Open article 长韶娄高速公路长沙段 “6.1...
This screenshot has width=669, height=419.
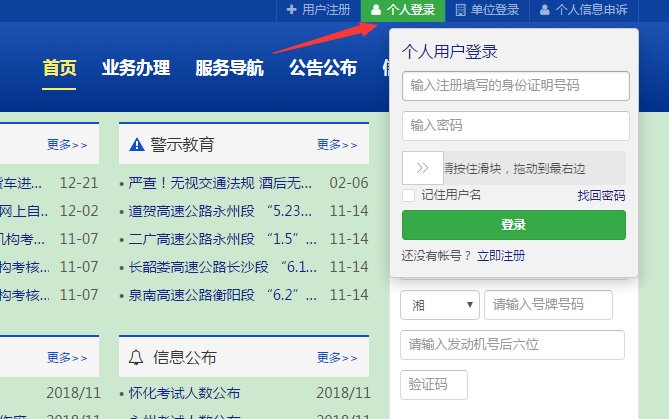click(222, 267)
